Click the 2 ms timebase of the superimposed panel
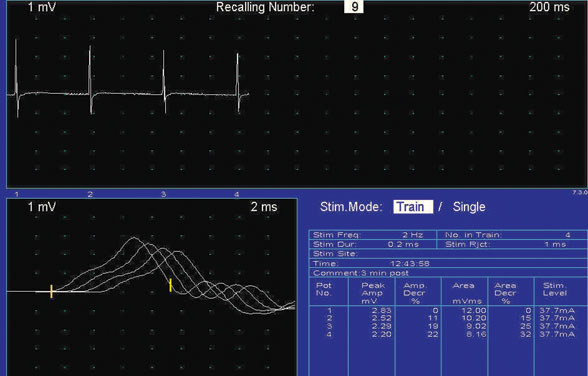 coord(264,207)
